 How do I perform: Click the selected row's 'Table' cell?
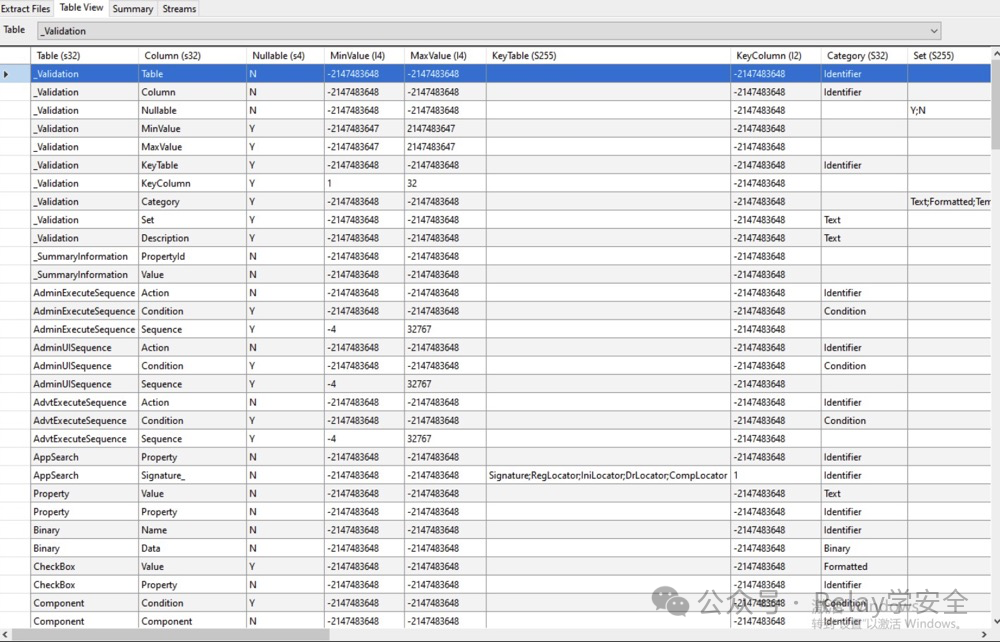(192, 74)
